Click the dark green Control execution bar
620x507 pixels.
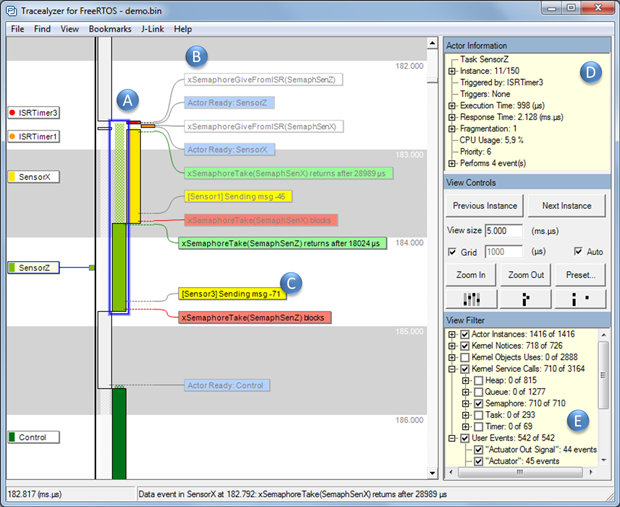[119, 433]
